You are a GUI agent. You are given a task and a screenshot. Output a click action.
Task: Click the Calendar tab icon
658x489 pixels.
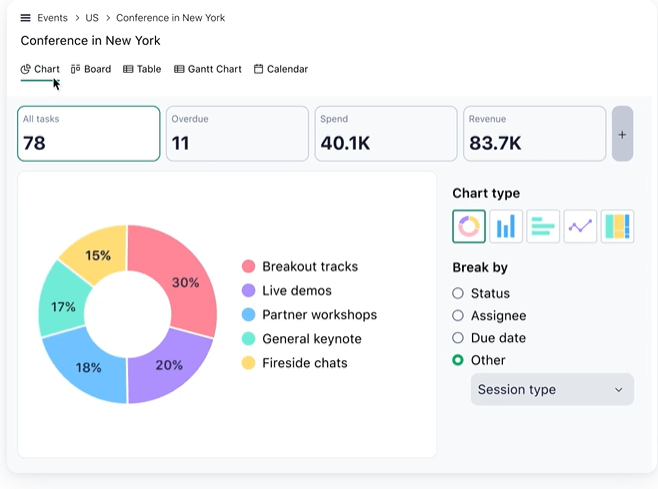258,69
